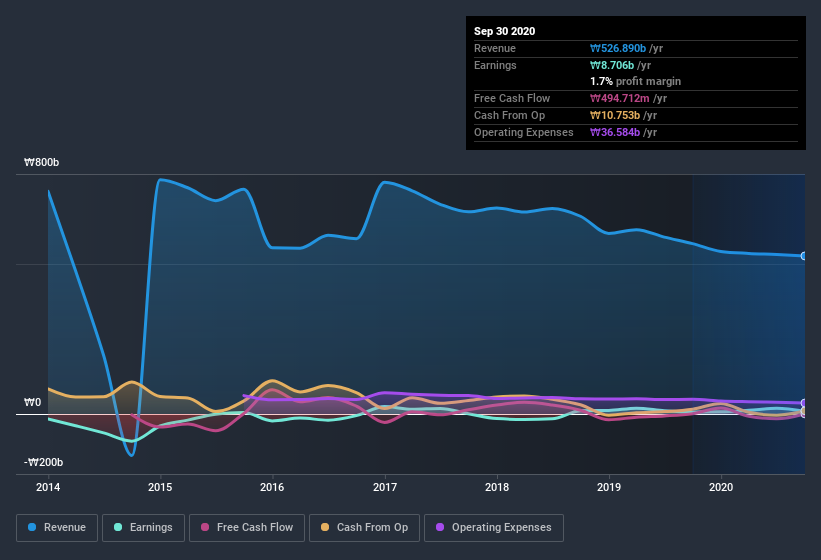Click the ₩8.706b earnings value in the tooltip
821x560 pixels.
pos(612,65)
